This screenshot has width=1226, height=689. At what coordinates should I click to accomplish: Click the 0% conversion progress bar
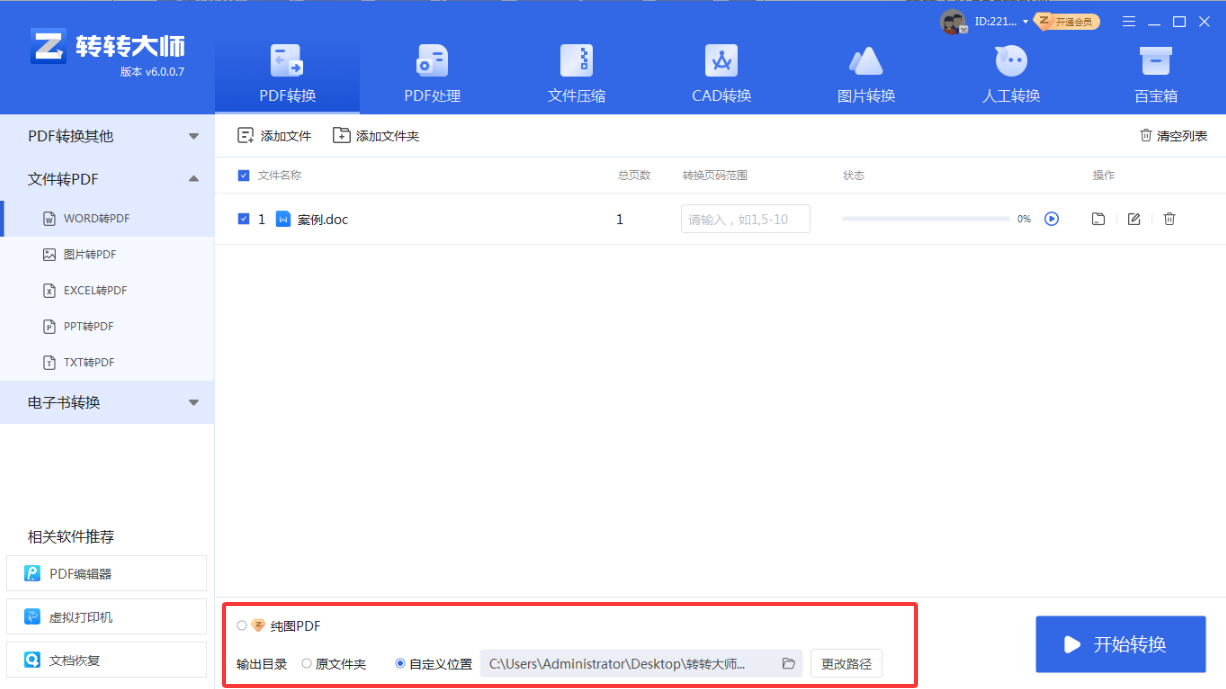[925, 218]
